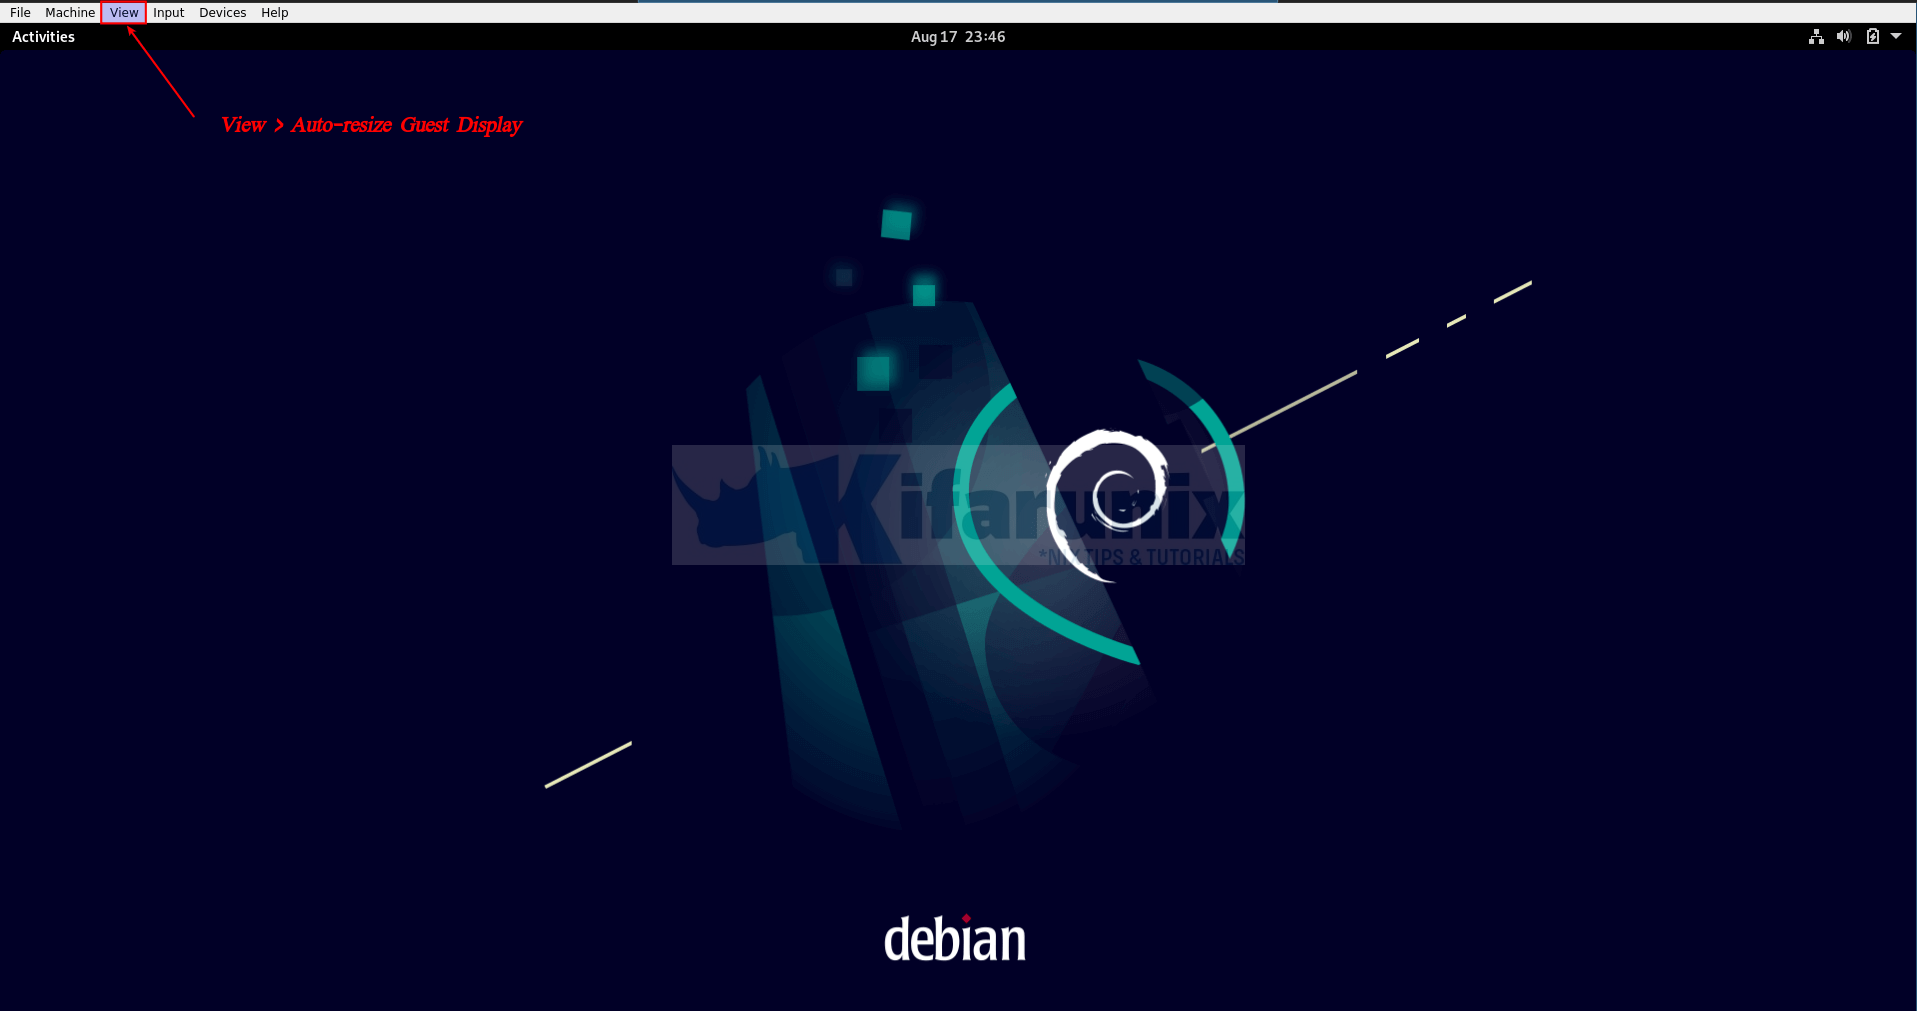Expand the system menu dropdown arrow
The height and width of the screenshot is (1011, 1917).
pyautogui.click(x=1897, y=36)
